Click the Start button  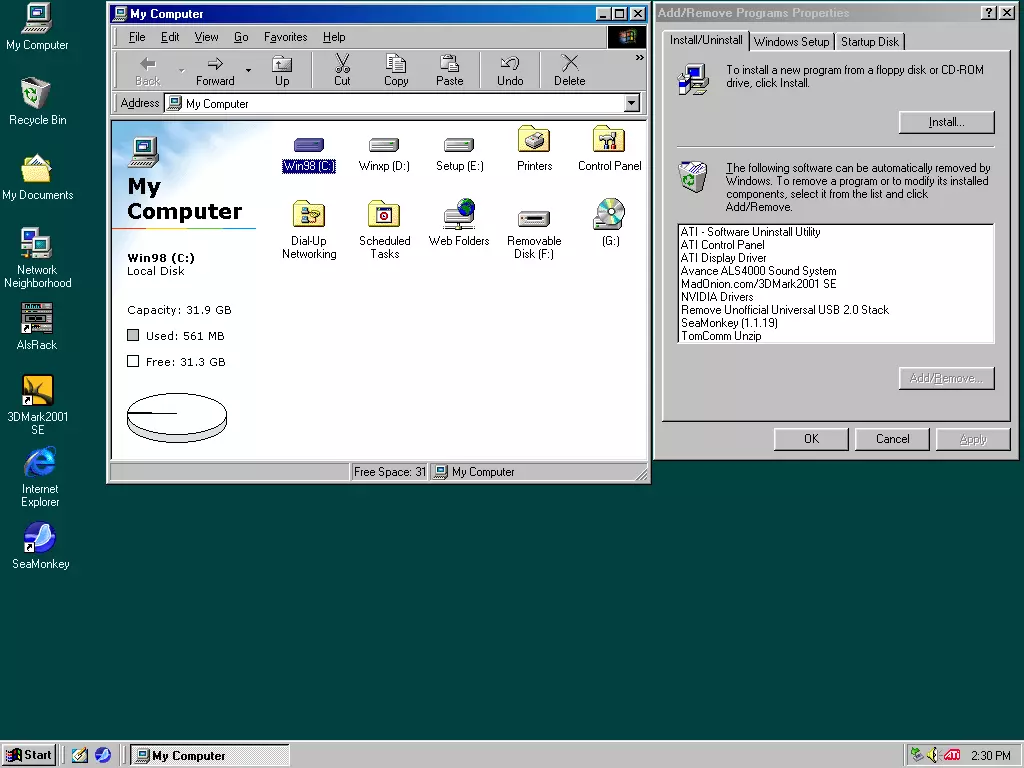click(29, 755)
